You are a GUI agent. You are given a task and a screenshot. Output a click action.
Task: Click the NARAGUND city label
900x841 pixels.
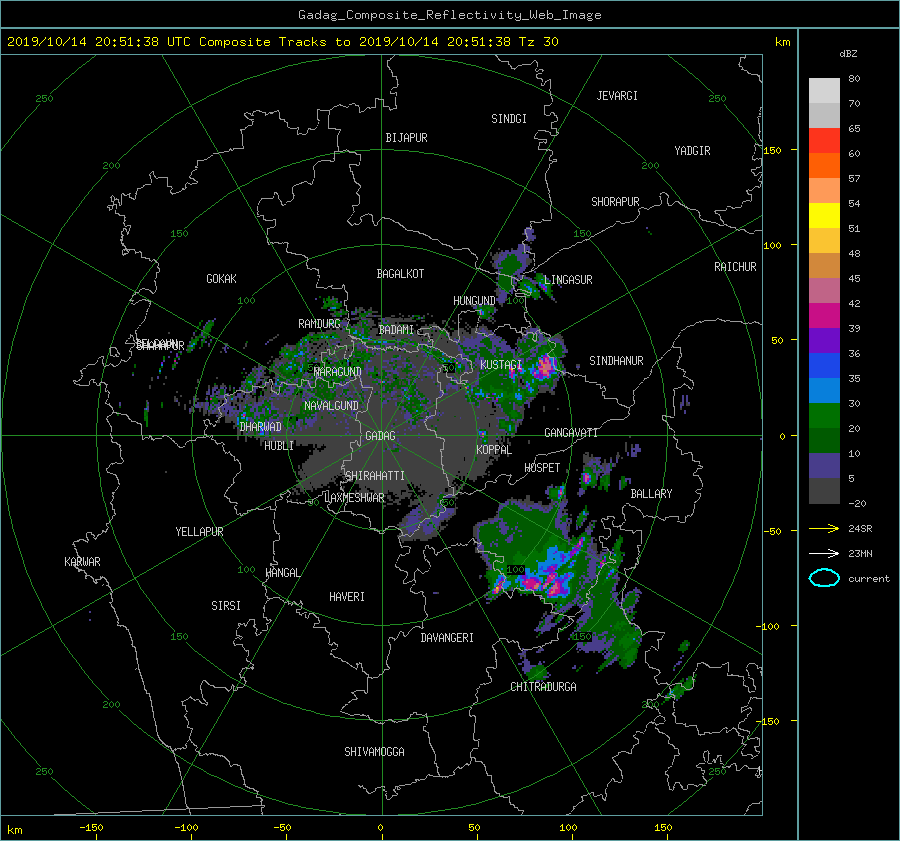(338, 371)
